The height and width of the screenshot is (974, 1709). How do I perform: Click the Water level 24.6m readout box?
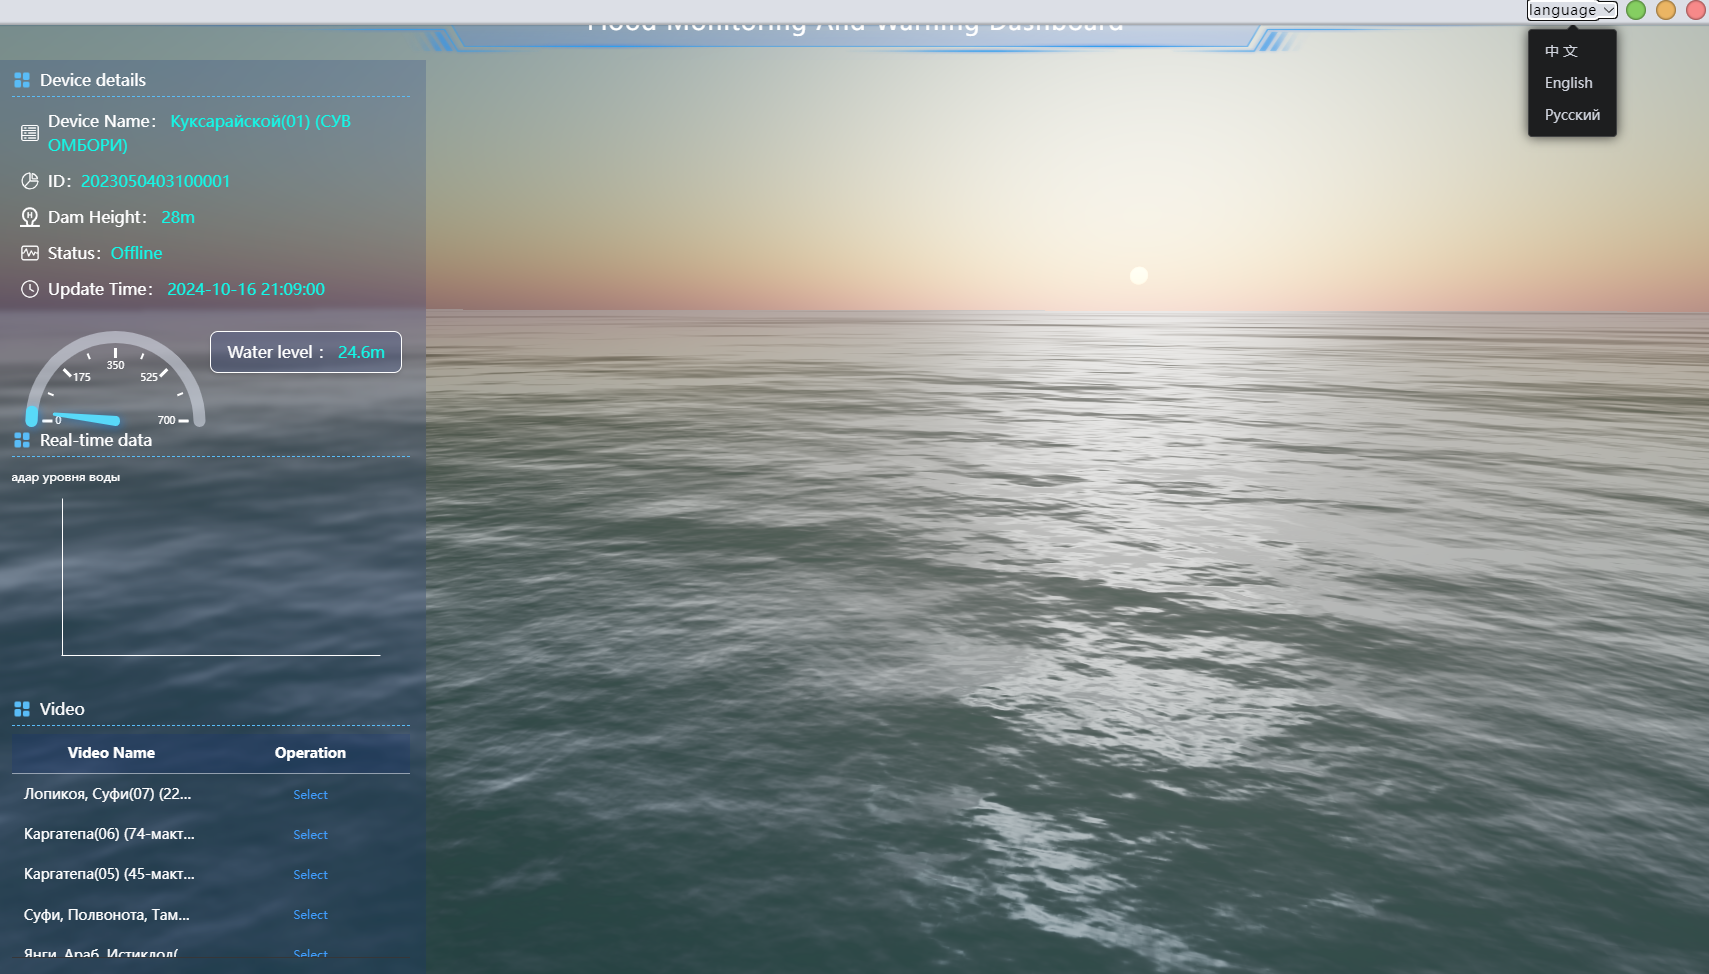coord(306,352)
